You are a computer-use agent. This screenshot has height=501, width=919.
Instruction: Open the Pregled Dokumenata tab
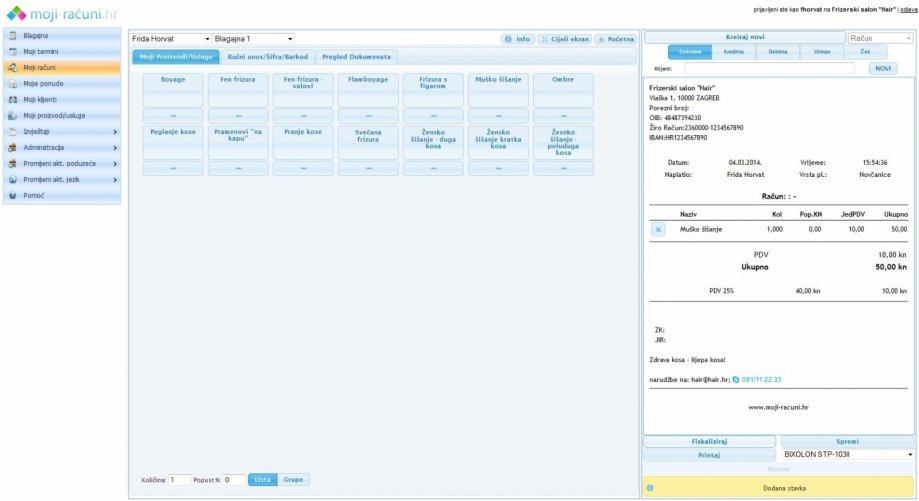click(356, 57)
